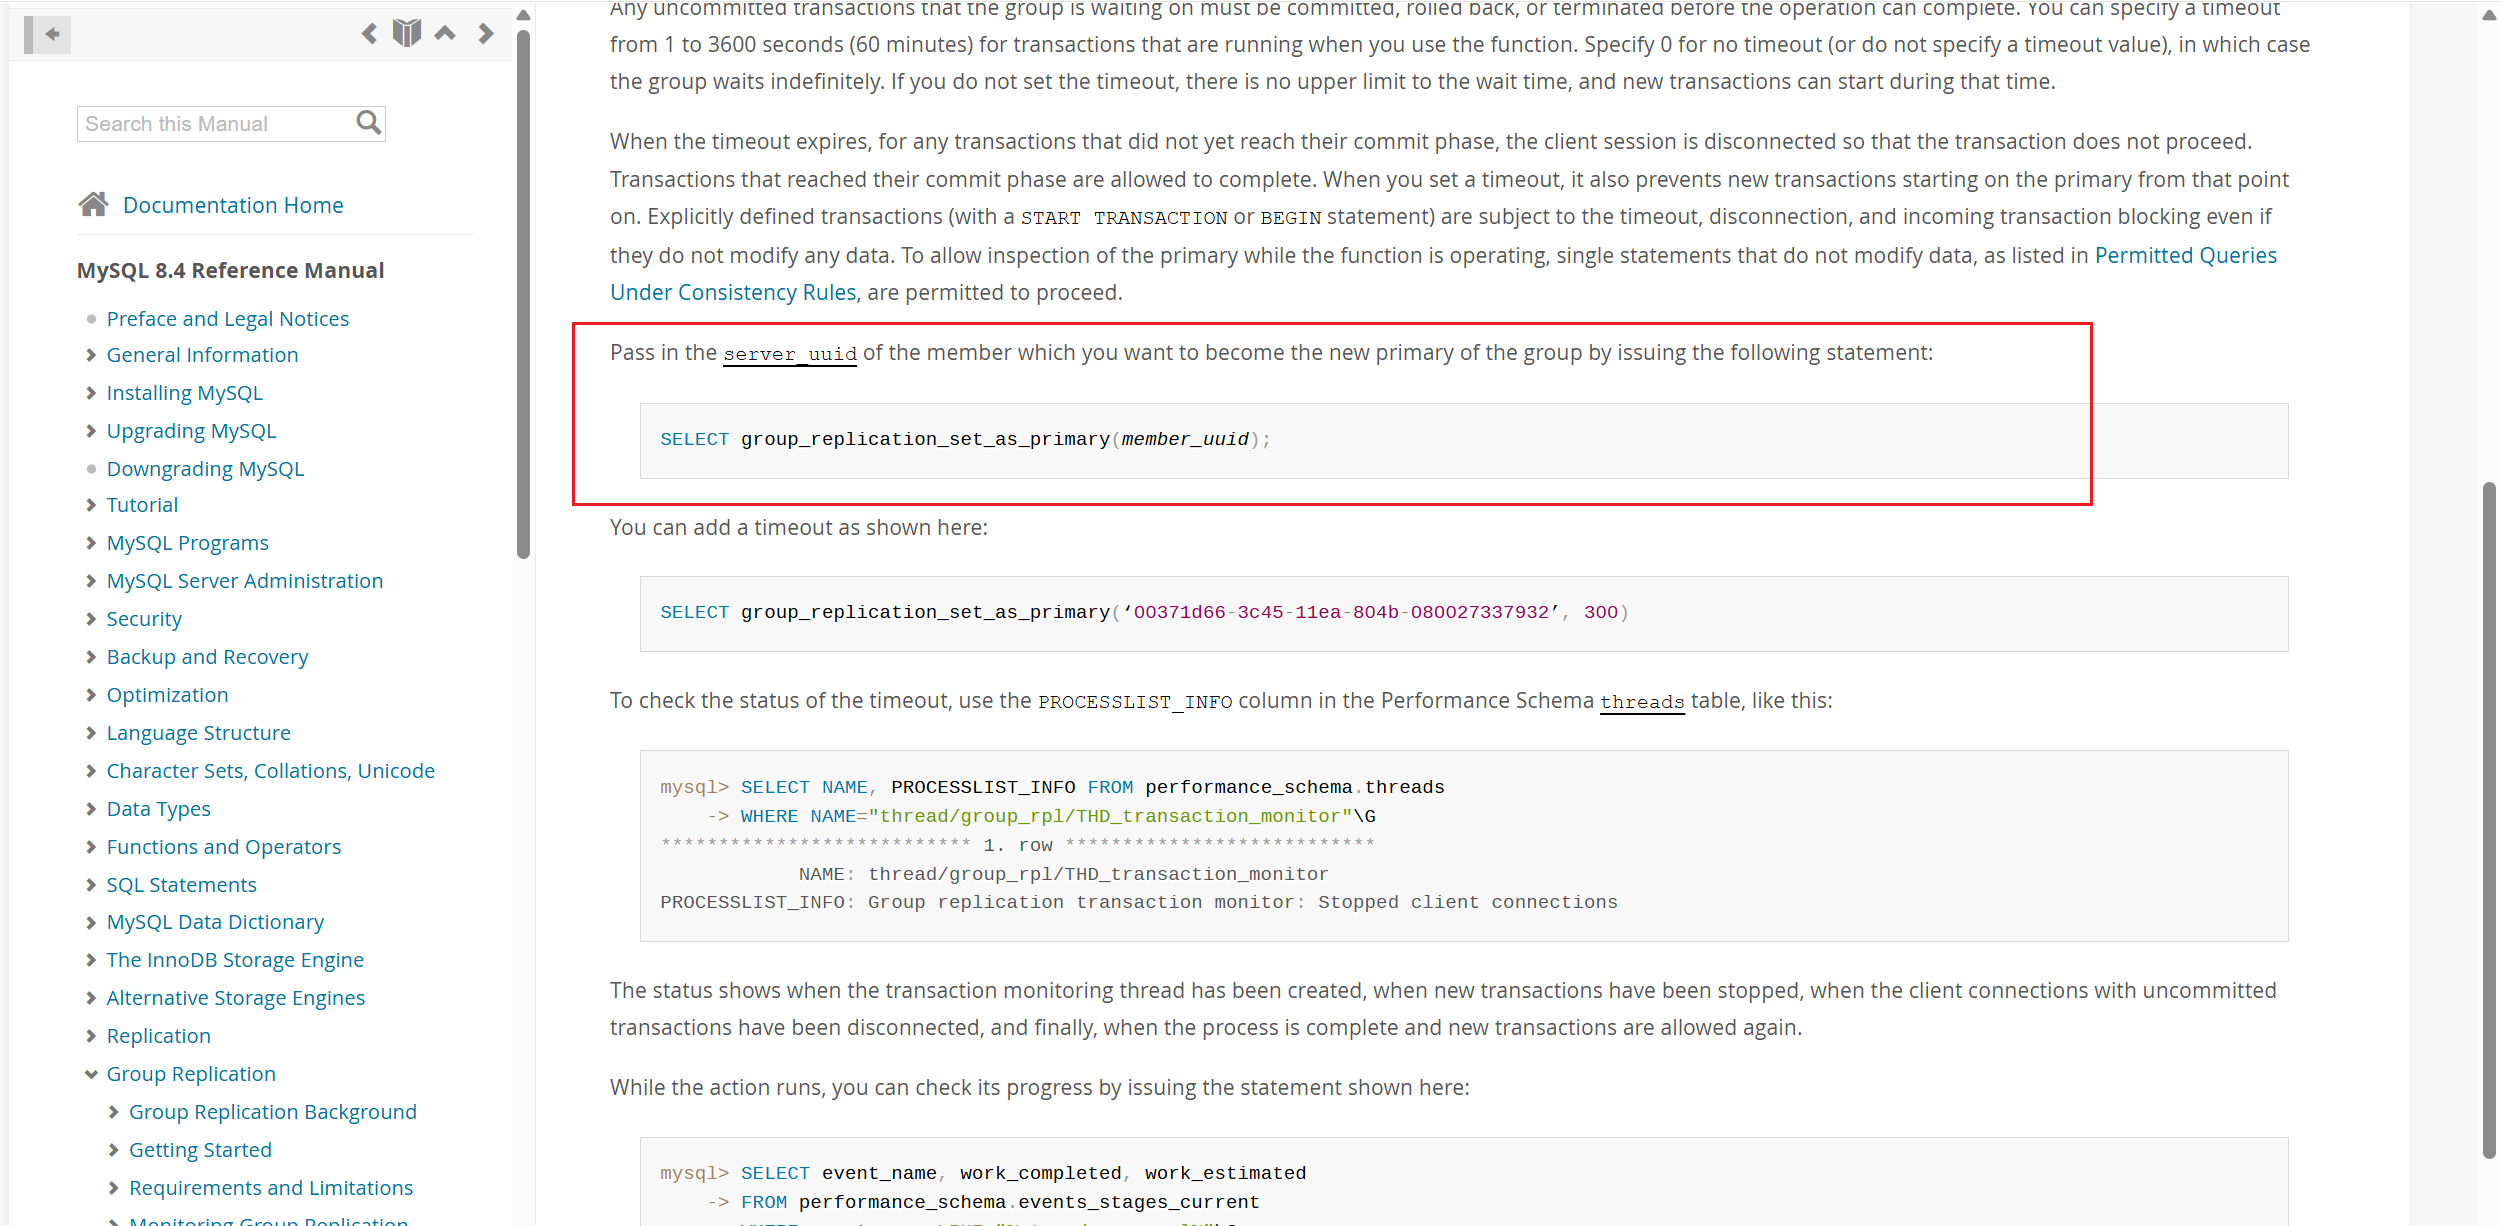The image size is (2500, 1226).
Task: Open the threads table link
Action: click(x=1641, y=702)
